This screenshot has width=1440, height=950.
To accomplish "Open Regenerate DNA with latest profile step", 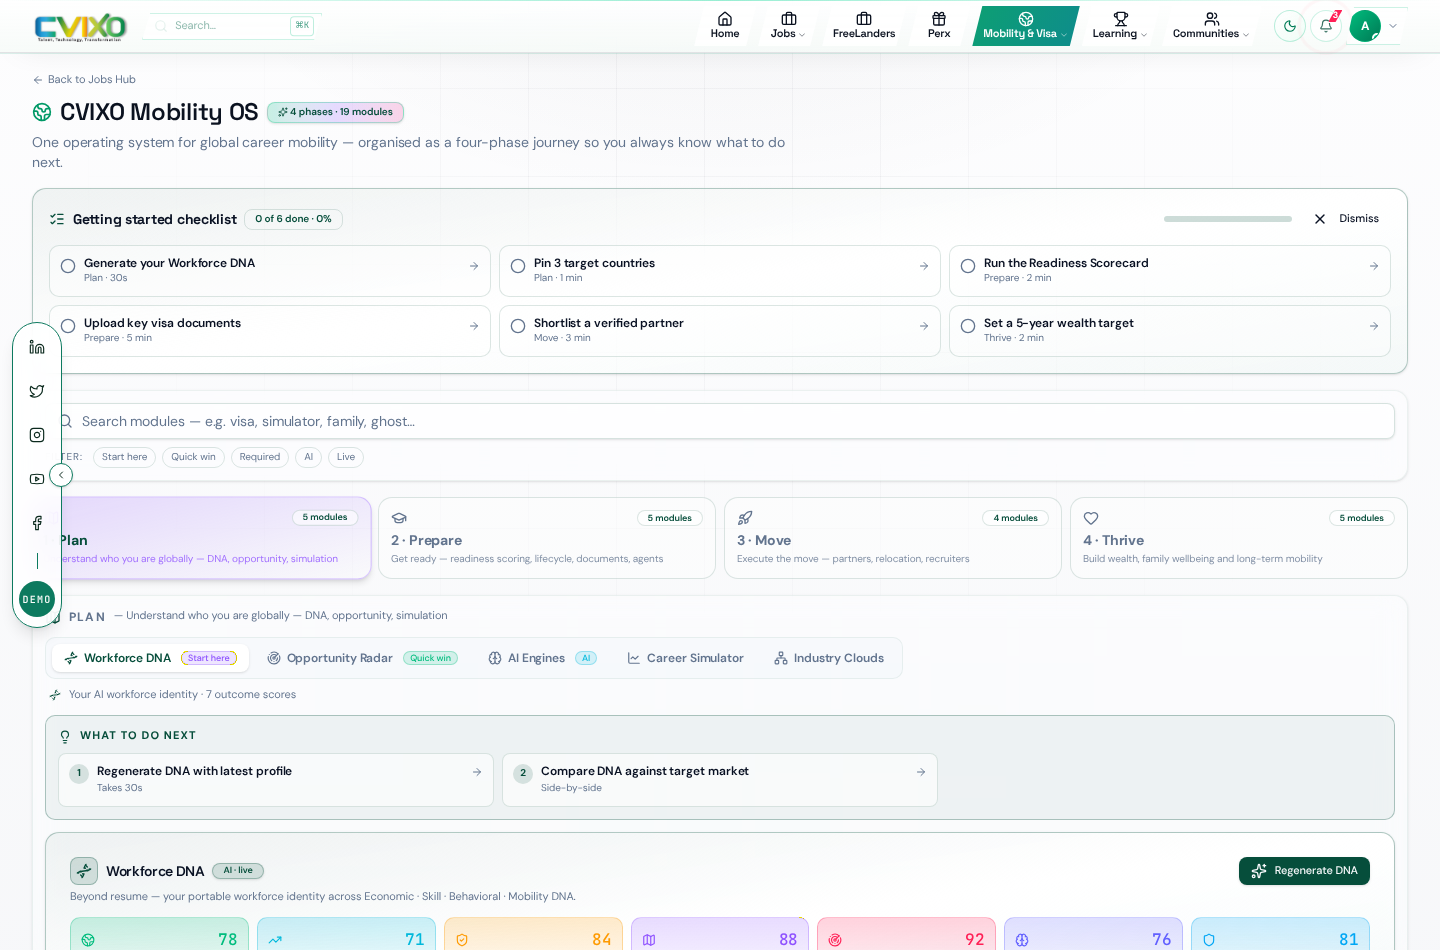I will pyautogui.click(x=276, y=780).
